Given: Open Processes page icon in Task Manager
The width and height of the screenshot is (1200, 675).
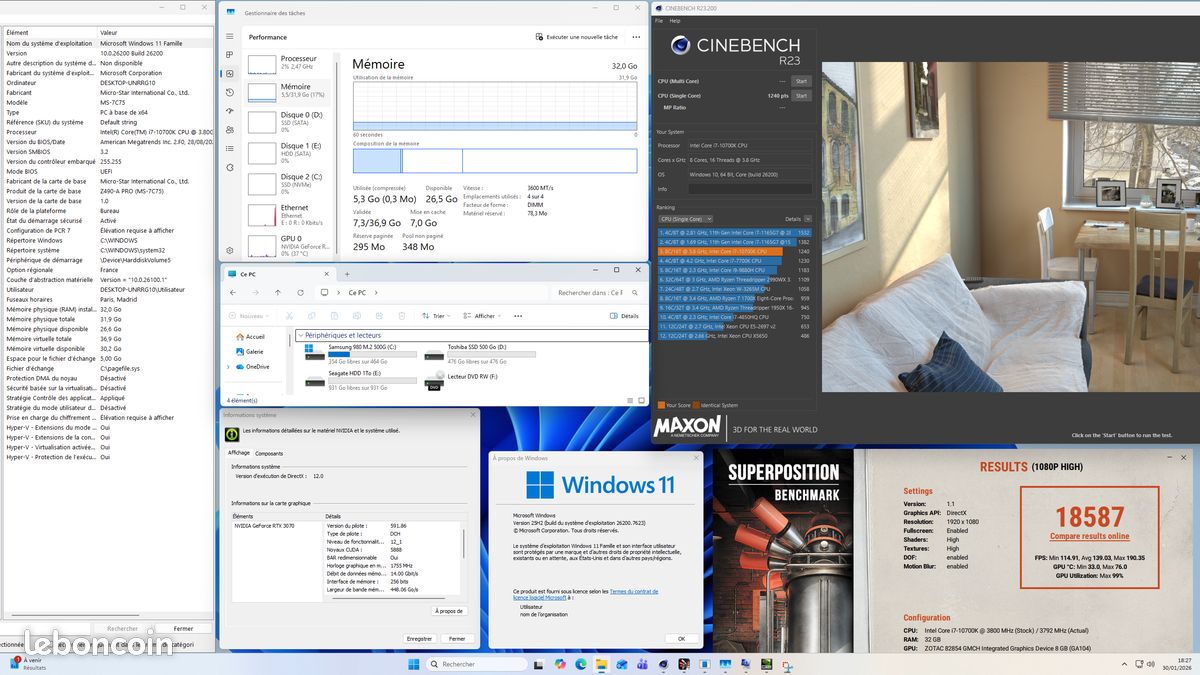Looking at the screenshot, I should 230,55.
